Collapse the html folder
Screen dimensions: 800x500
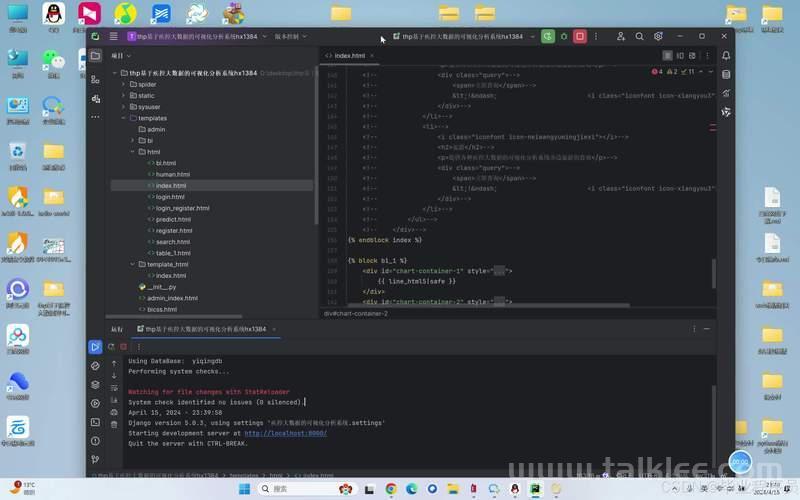[x=132, y=152]
